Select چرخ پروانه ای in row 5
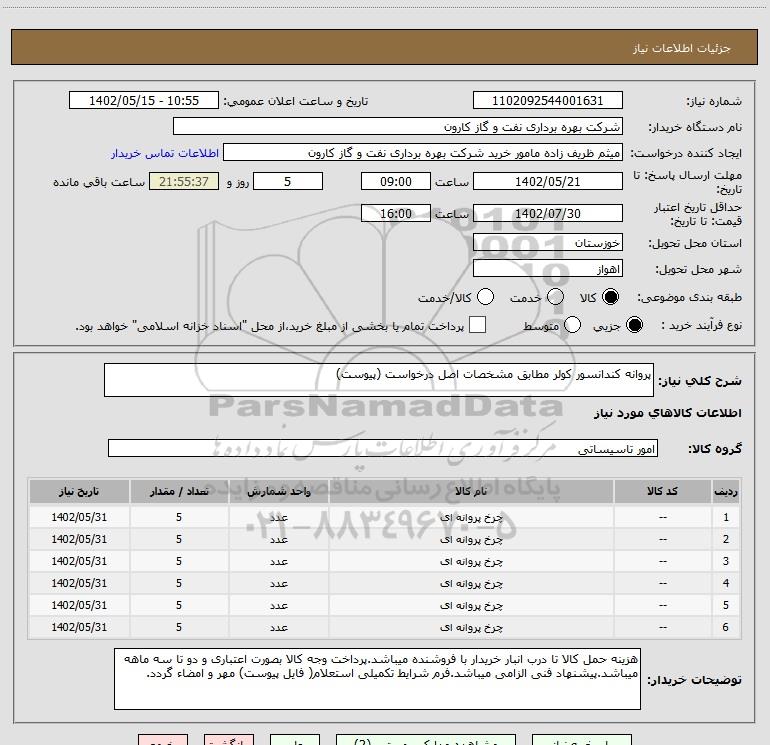This screenshot has width=770, height=745. [x=471, y=606]
